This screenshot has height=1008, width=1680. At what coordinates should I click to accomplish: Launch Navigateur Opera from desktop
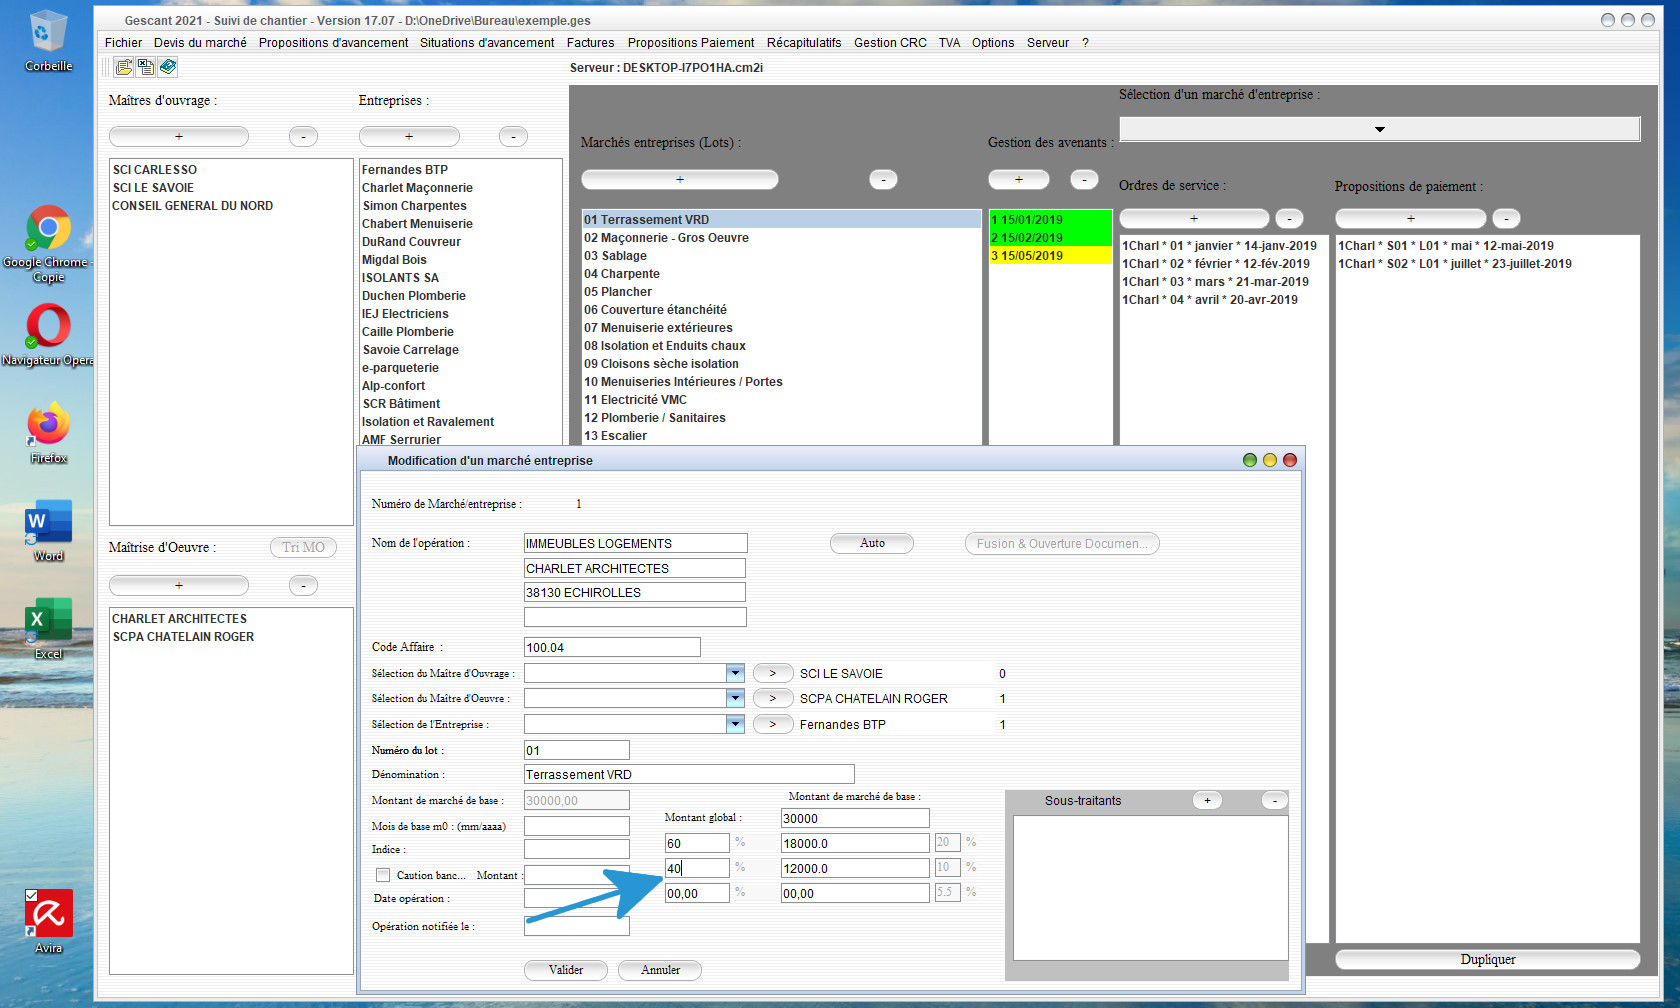tap(48, 335)
